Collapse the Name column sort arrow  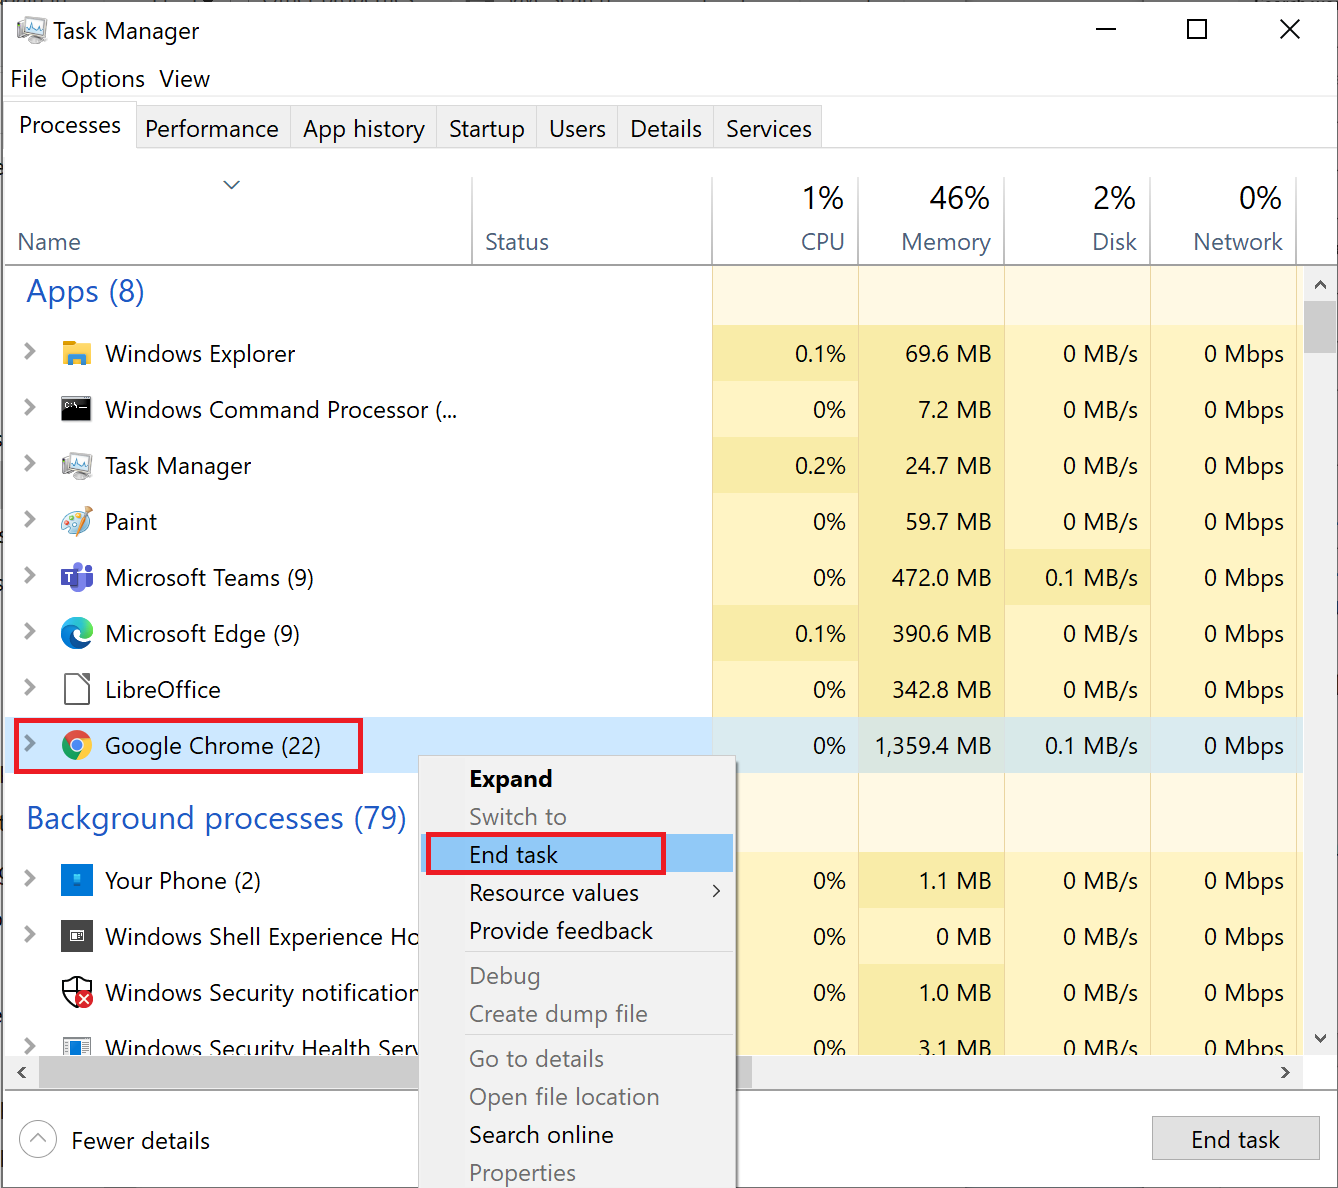point(231,185)
